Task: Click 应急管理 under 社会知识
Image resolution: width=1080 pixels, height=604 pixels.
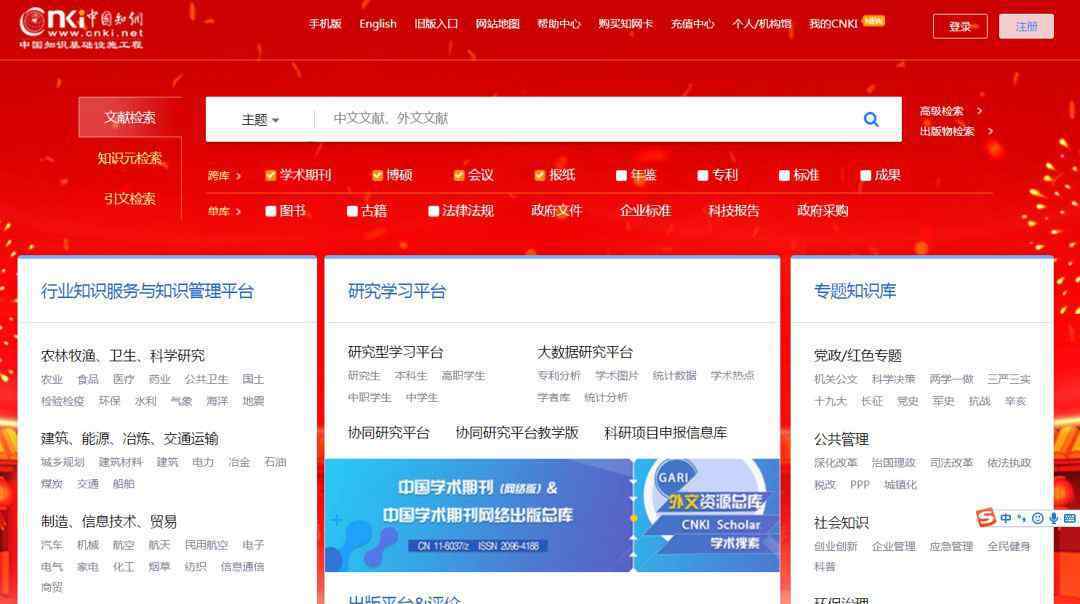Action: tap(951, 547)
